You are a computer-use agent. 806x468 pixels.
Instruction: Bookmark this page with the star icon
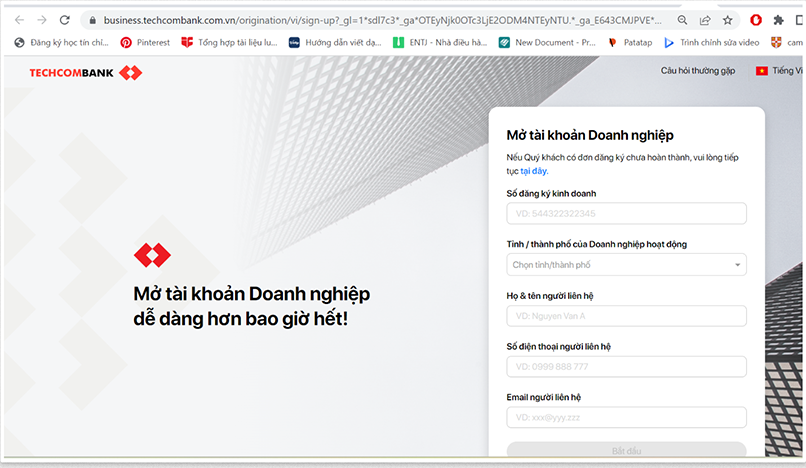click(727, 20)
